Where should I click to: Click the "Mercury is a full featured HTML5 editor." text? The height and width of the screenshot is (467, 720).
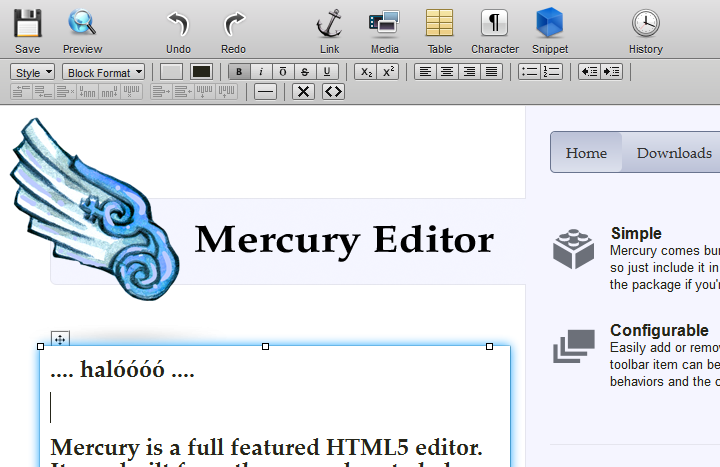pos(266,448)
